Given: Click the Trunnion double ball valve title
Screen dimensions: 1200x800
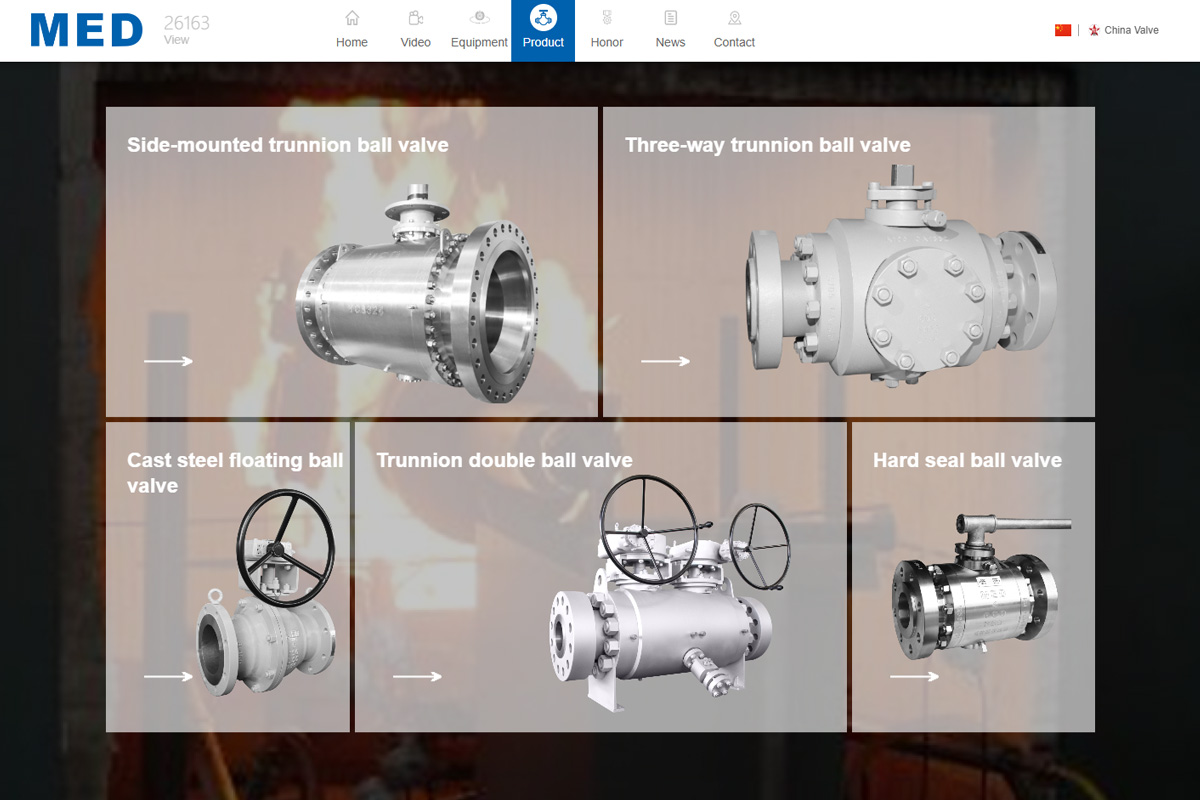Looking at the screenshot, I should click(504, 460).
